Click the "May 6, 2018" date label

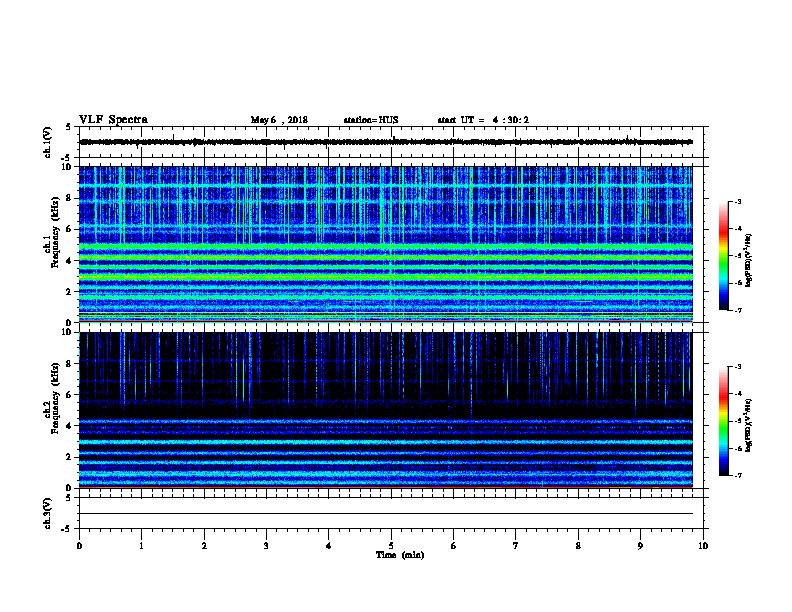(x=279, y=120)
